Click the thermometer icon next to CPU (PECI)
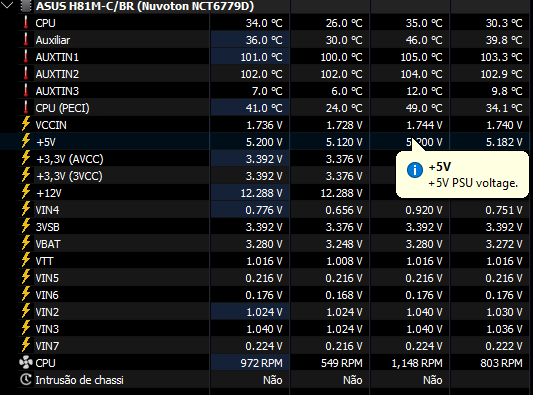533x395 pixels. [x=26, y=107]
